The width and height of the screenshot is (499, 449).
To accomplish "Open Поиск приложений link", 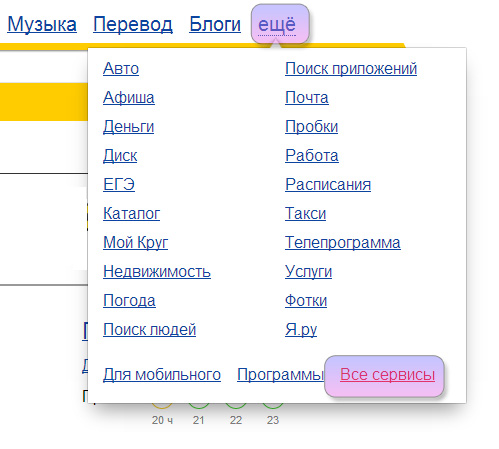I will point(351,69).
